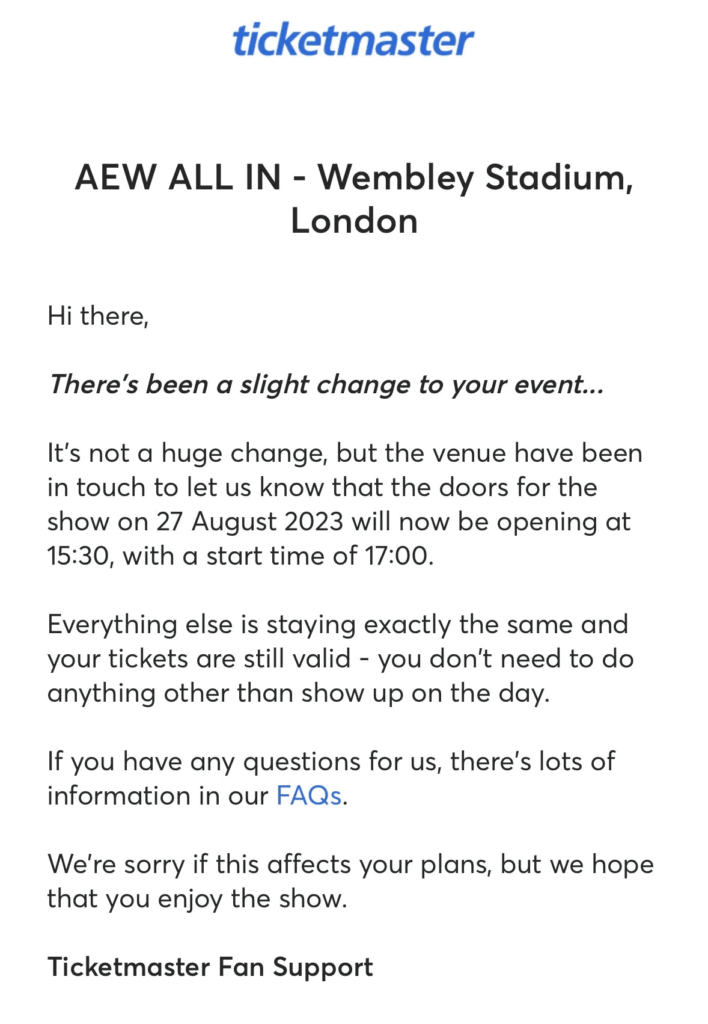Open the FAQs link
708x1024 pixels.
pos(309,797)
